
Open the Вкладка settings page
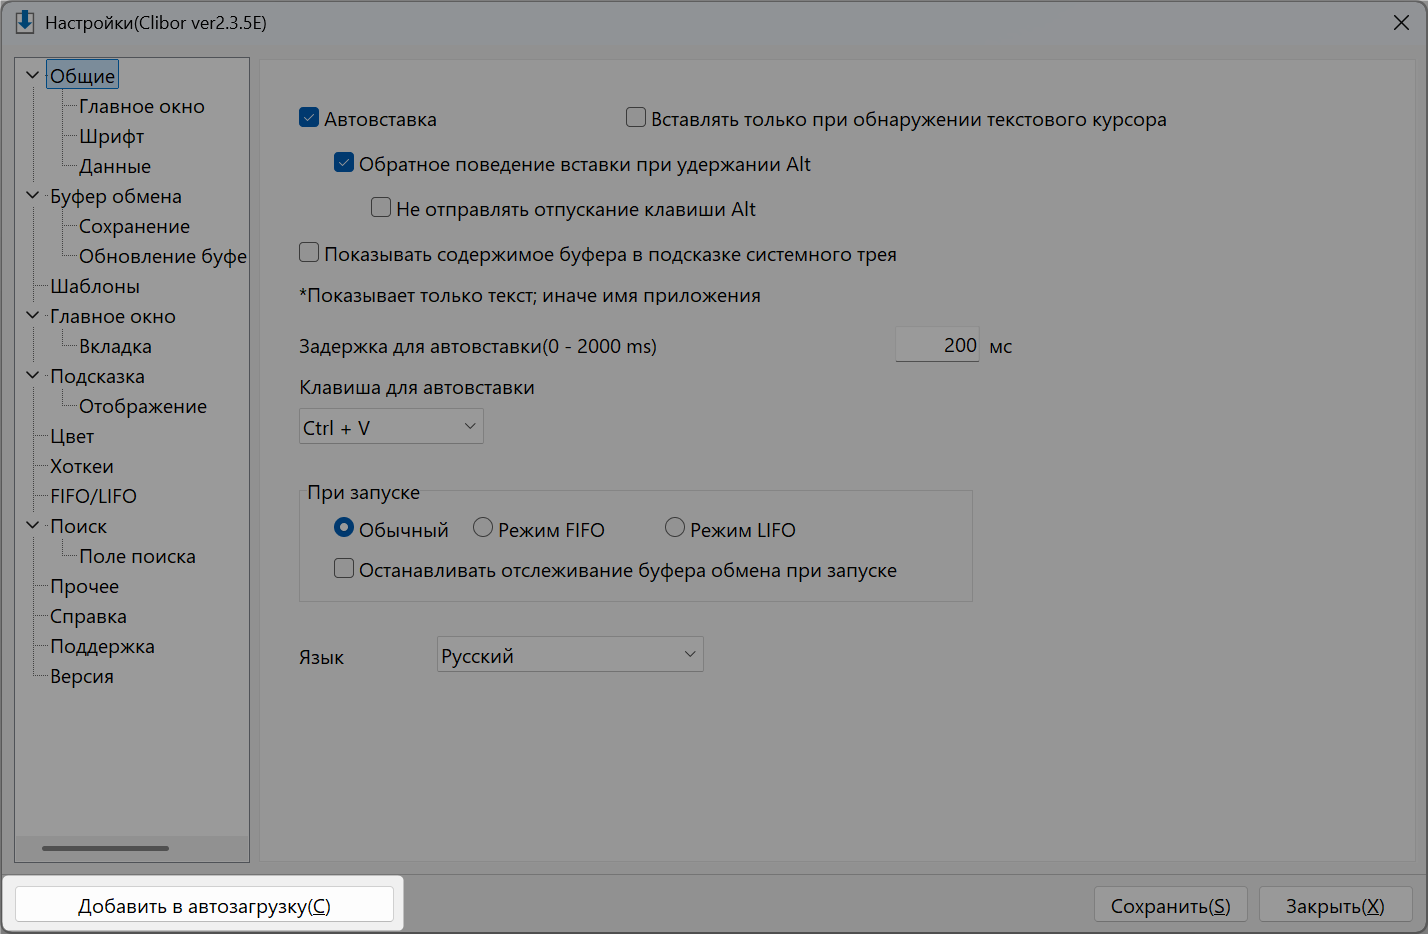[x=116, y=346]
